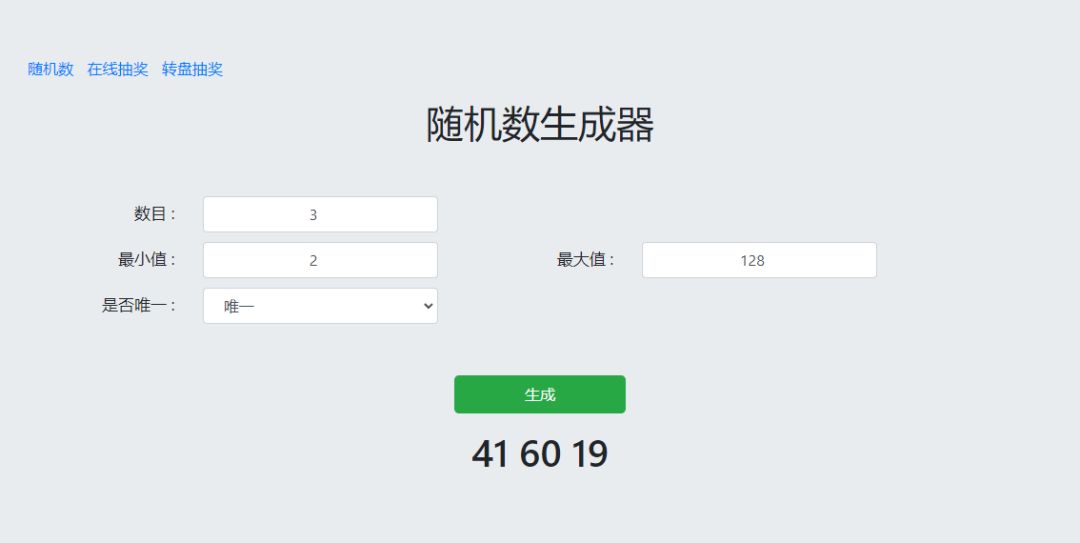
Task: Go to the 在线抽奖 page link
Action: coord(118,69)
